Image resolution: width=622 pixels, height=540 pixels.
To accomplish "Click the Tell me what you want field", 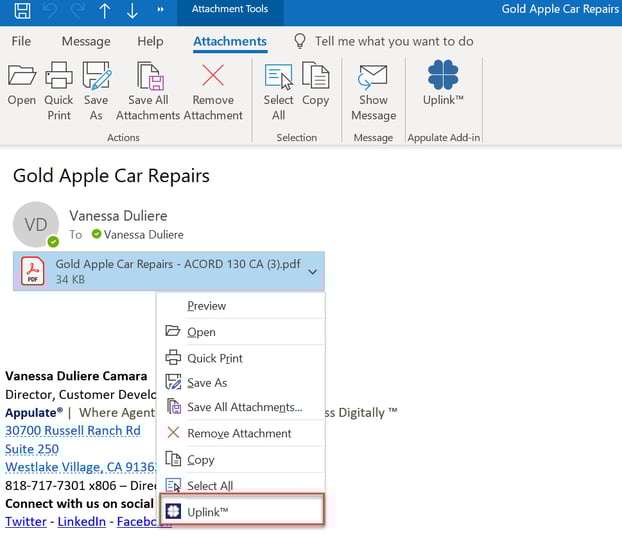I will [x=394, y=41].
